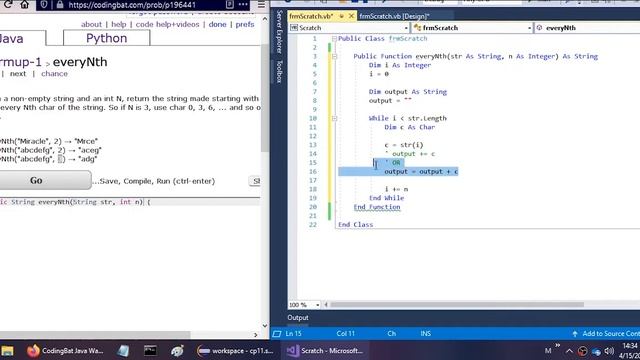Collapse Public Class frmScratch region
Viewport: 640px width, 360px height.
334,39
